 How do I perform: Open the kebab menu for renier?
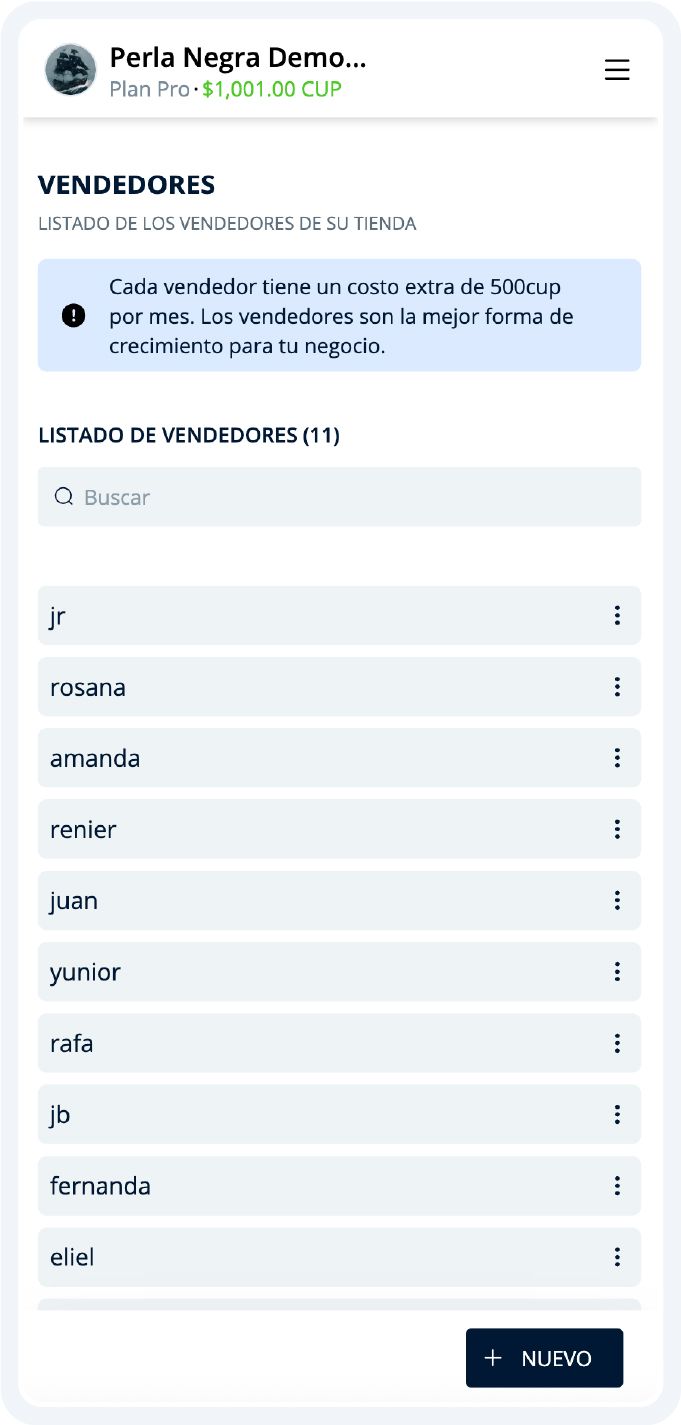coord(618,829)
